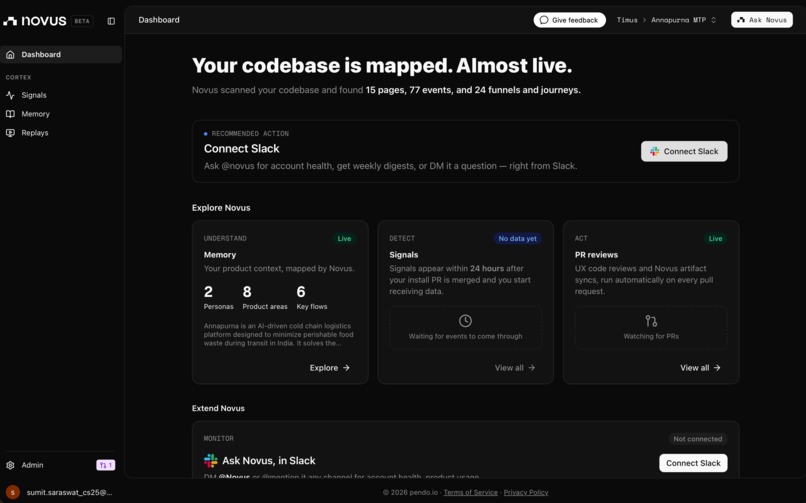Image resolution: width=806 pixels, height=503 pixels.
Task: Click the user avatar for sumit.saraswat
Action: [12, 492]
